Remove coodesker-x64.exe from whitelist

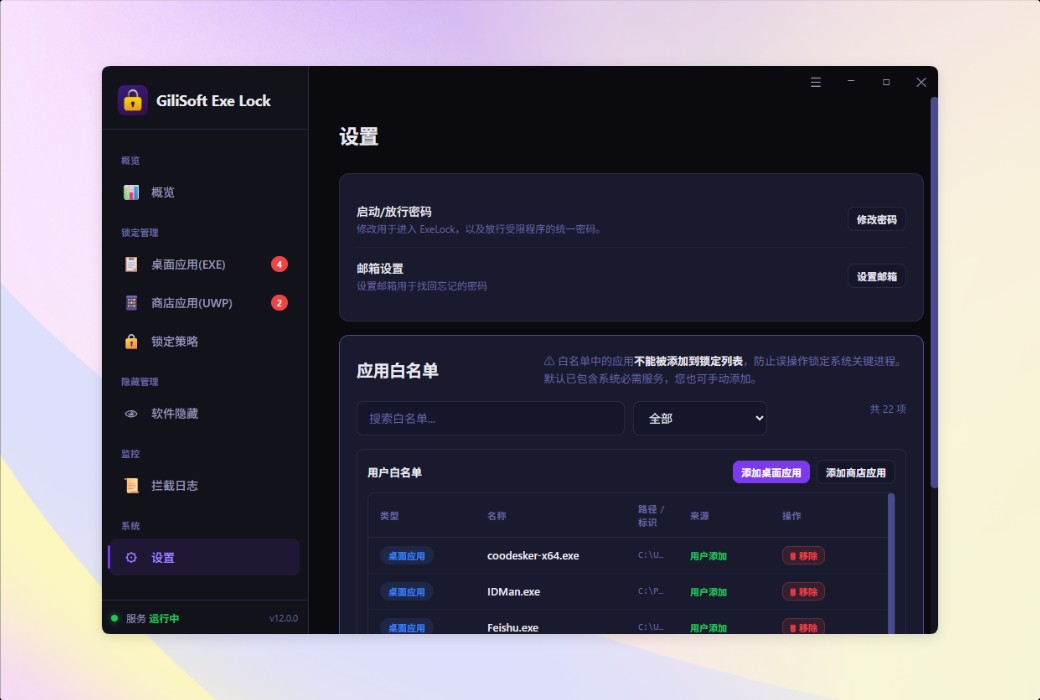tap(803, 556)
